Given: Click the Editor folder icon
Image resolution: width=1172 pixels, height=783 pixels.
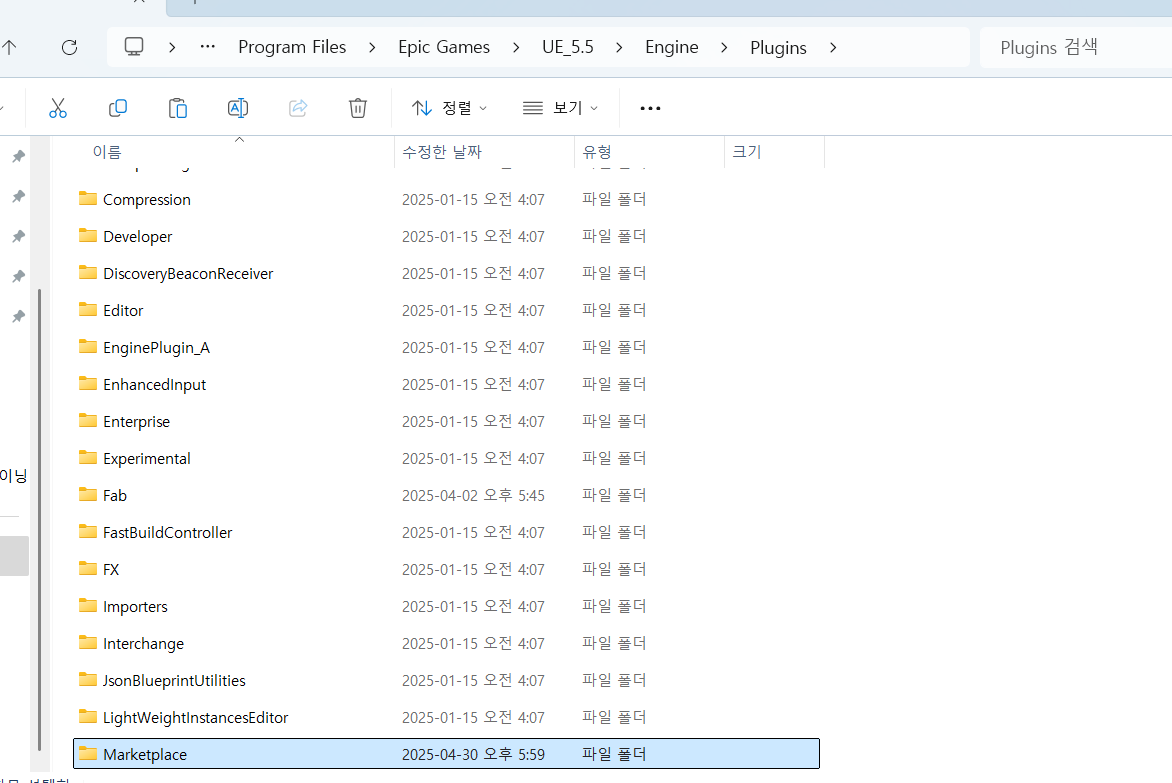Looking at the screenshot, I should (x=88, y=309).
